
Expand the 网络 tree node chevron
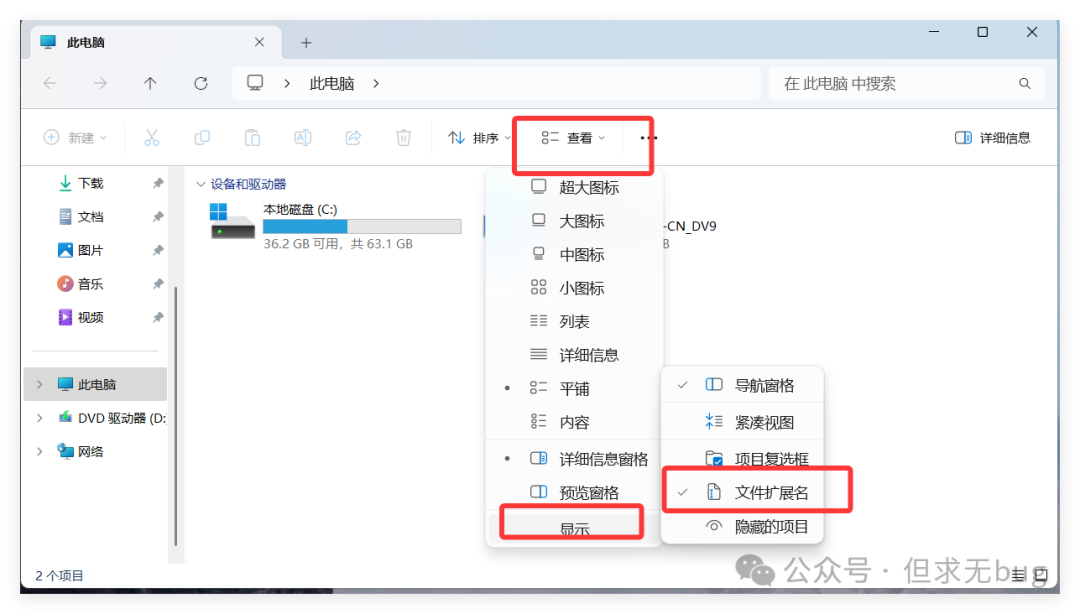[40, 452]
